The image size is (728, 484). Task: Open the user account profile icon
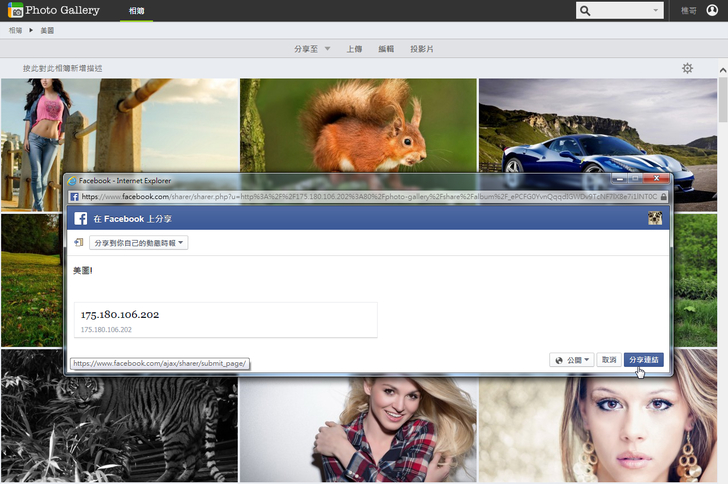click(711, 10)
